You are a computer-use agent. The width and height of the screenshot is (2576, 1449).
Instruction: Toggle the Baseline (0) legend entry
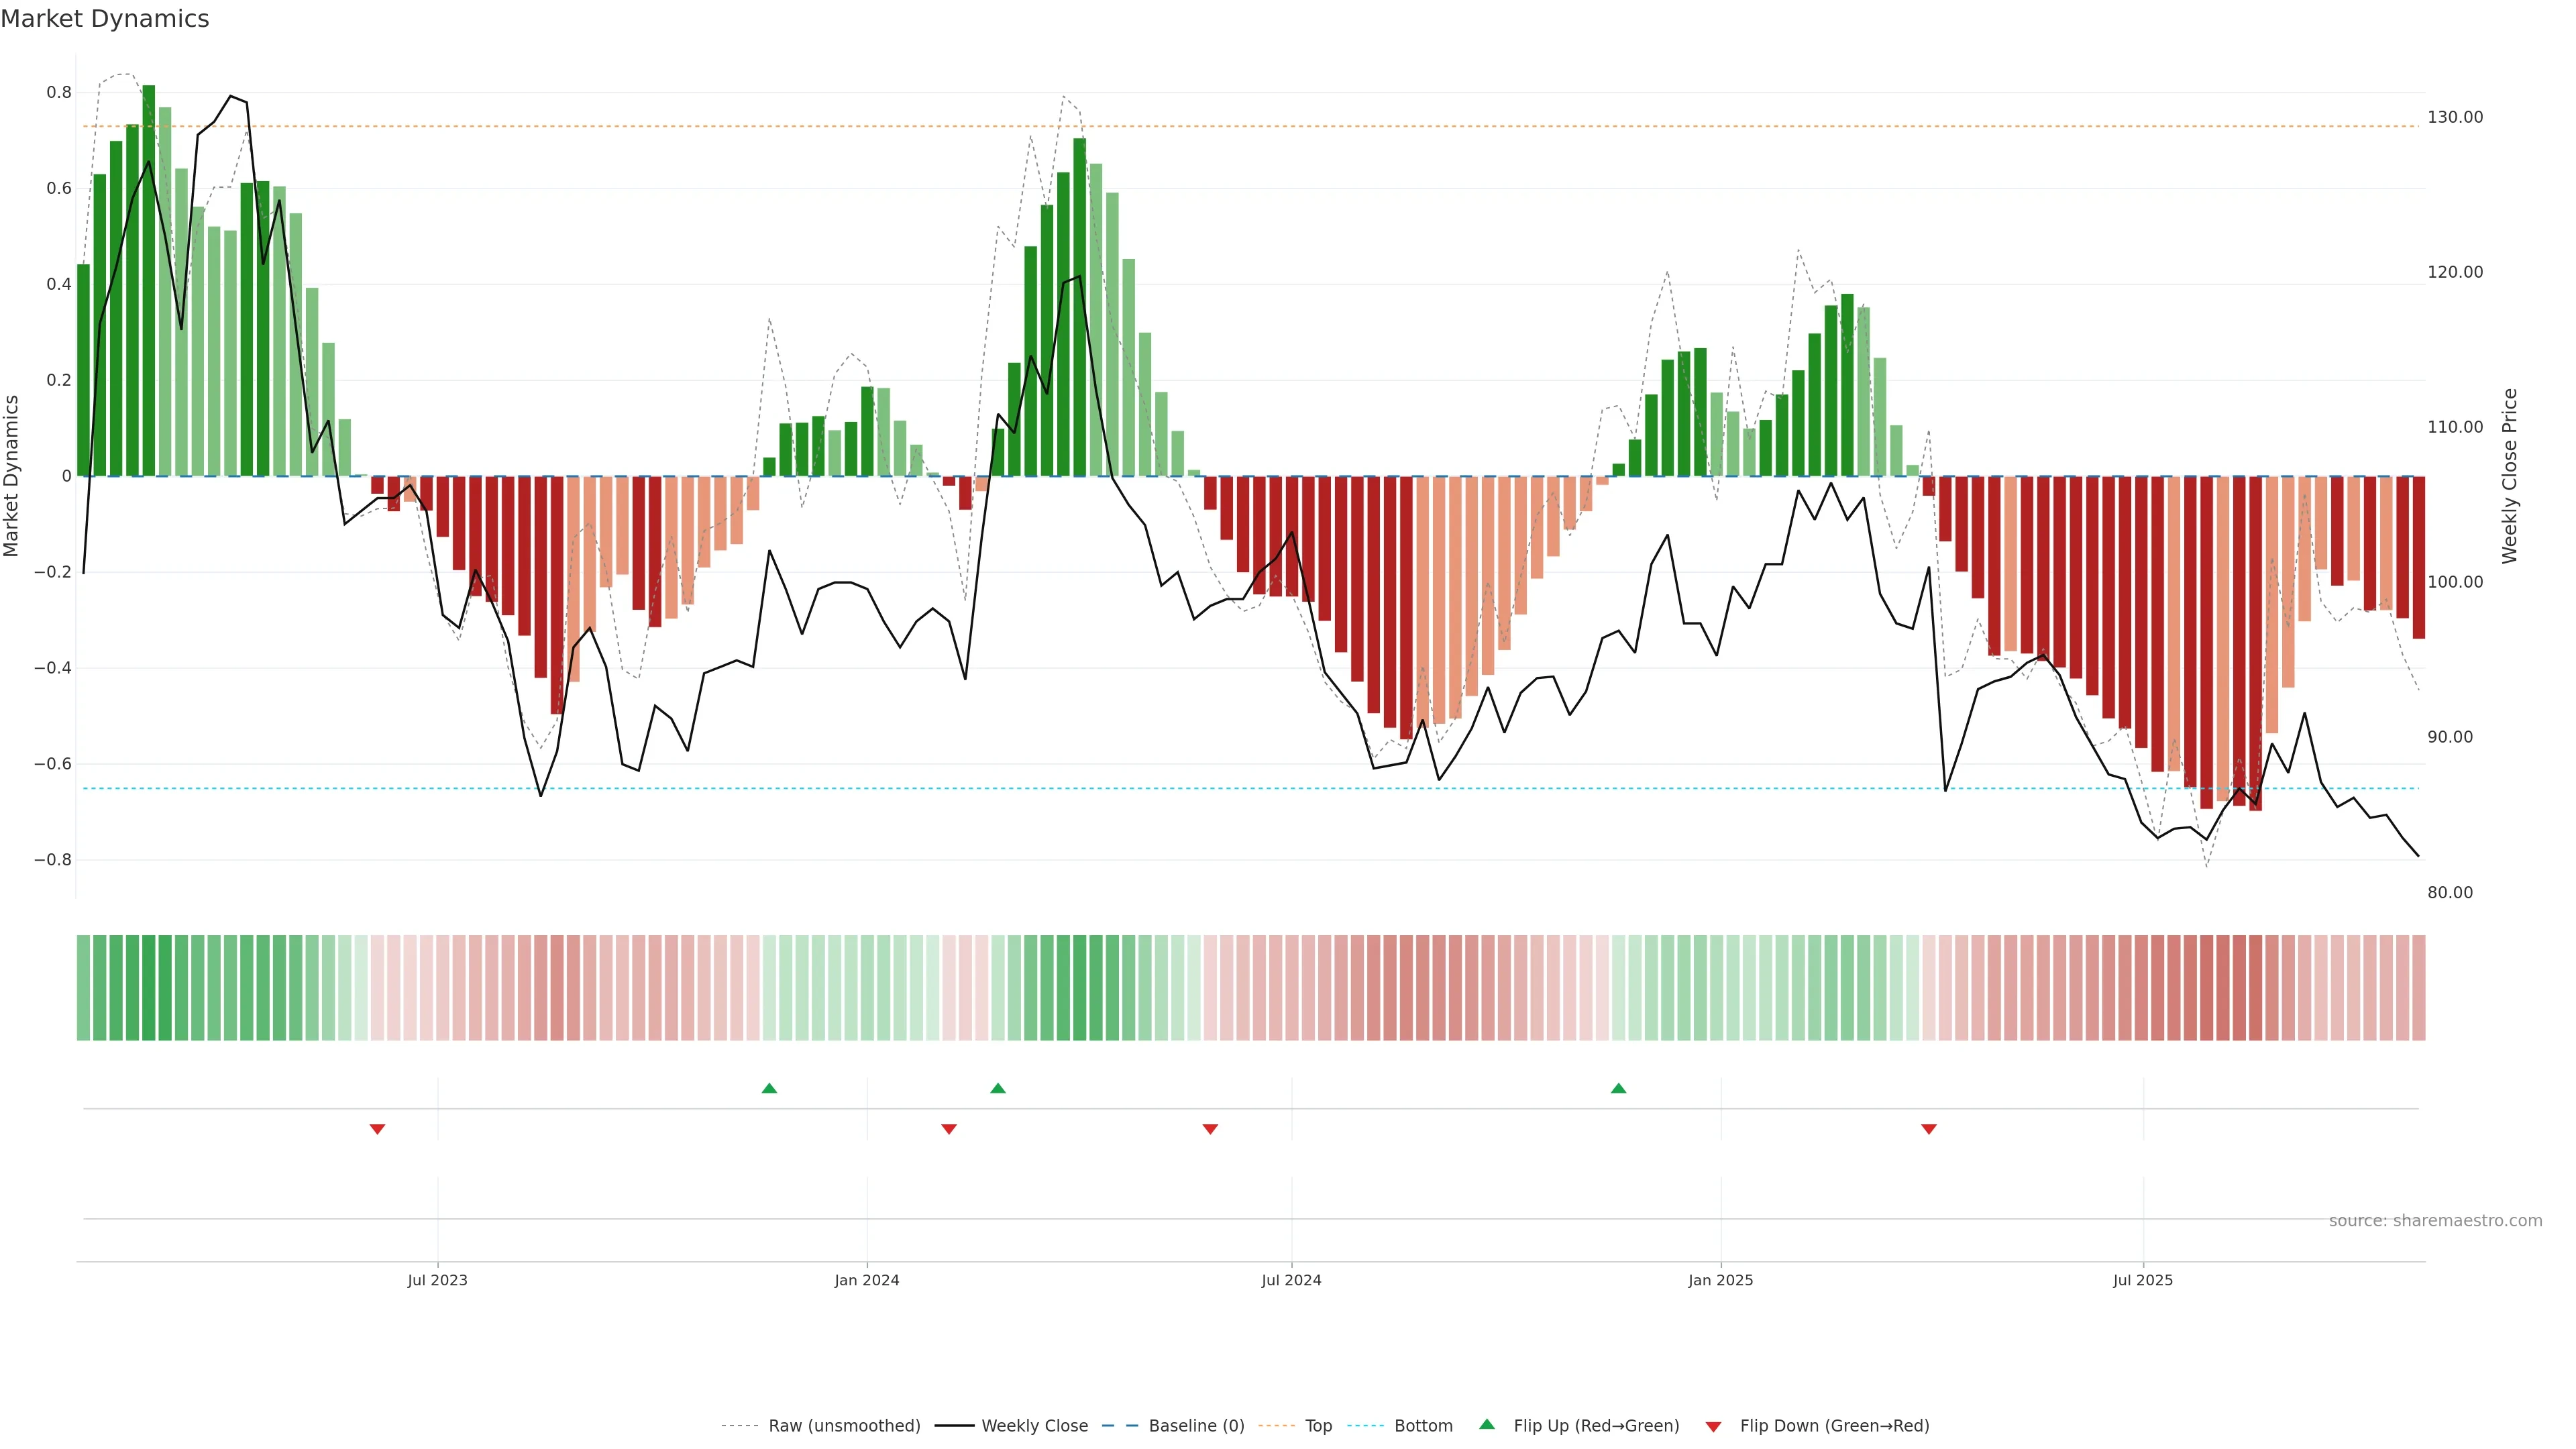(1196, 1426)
